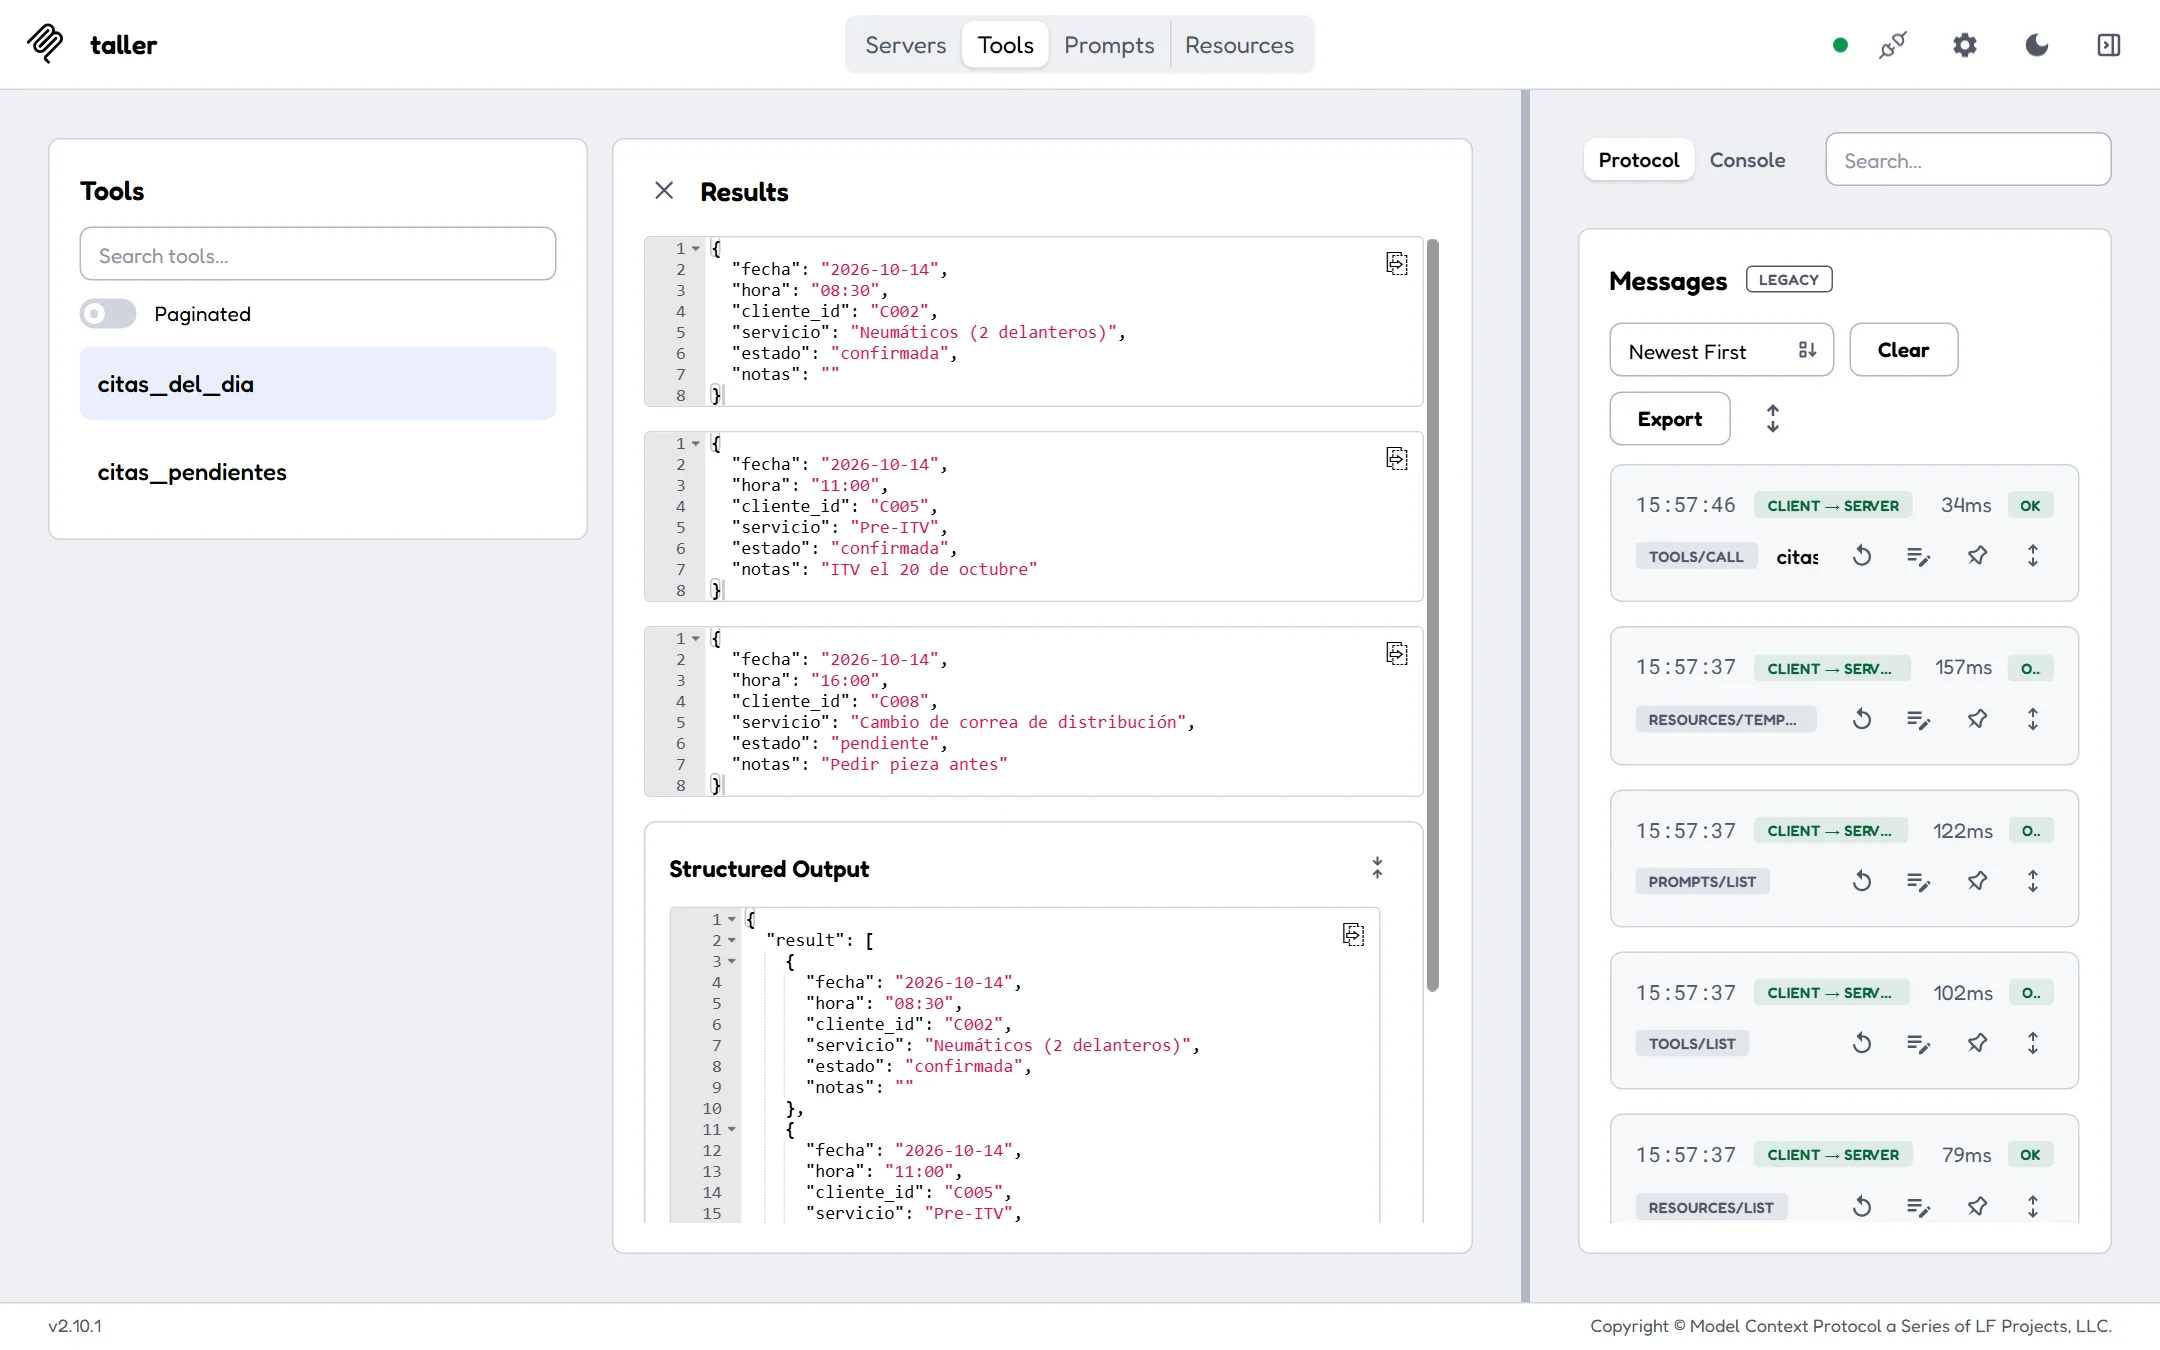Expand the TOOLS/CALL message details
The width and height of the screenshot is (2160, 1350).
click(2033, 556)
